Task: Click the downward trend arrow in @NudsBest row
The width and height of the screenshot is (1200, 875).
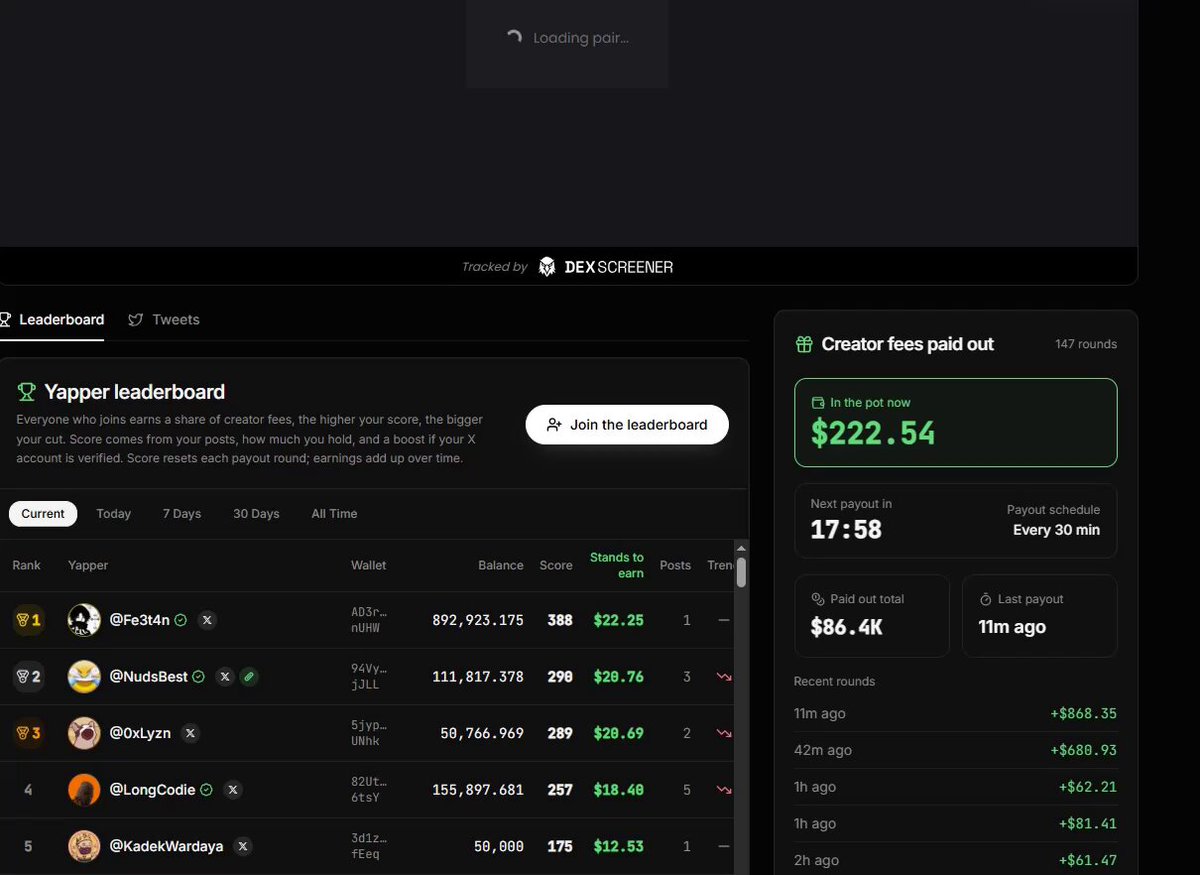Action: 724,677
